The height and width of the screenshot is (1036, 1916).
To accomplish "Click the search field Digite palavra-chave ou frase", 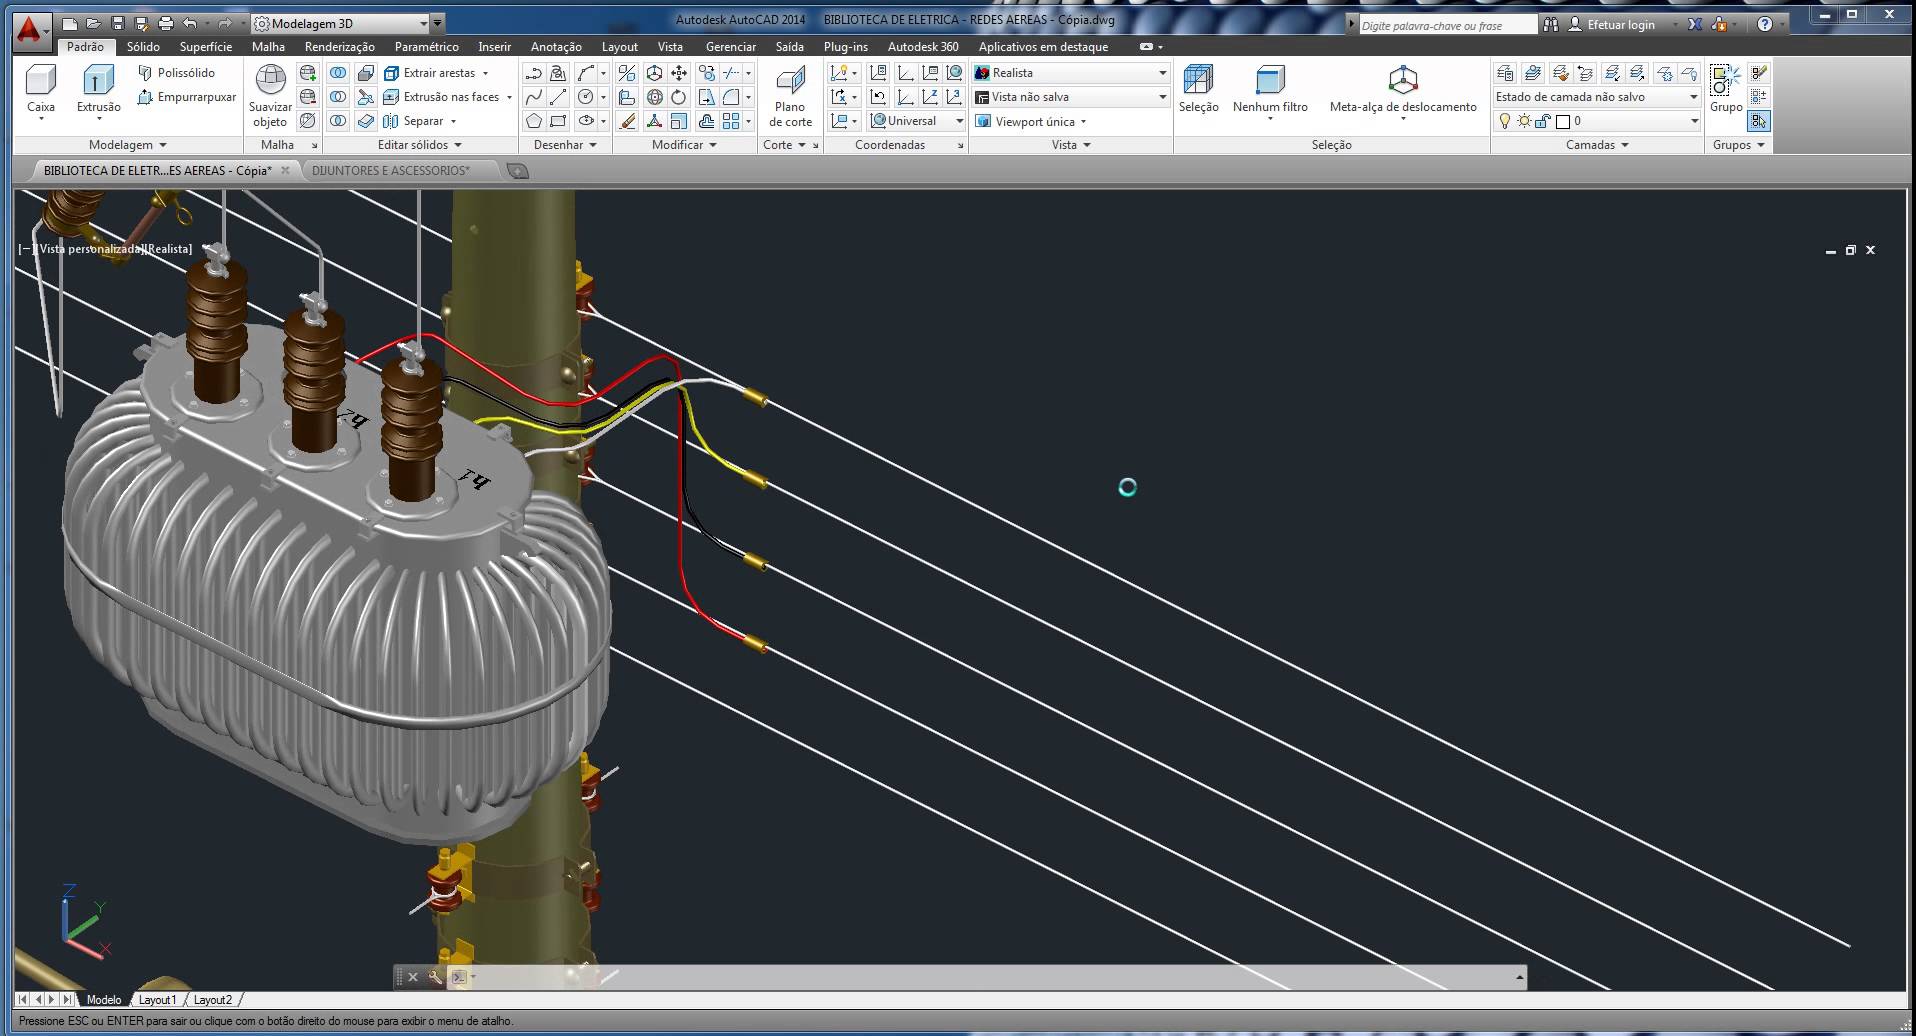I will 1445,25.
